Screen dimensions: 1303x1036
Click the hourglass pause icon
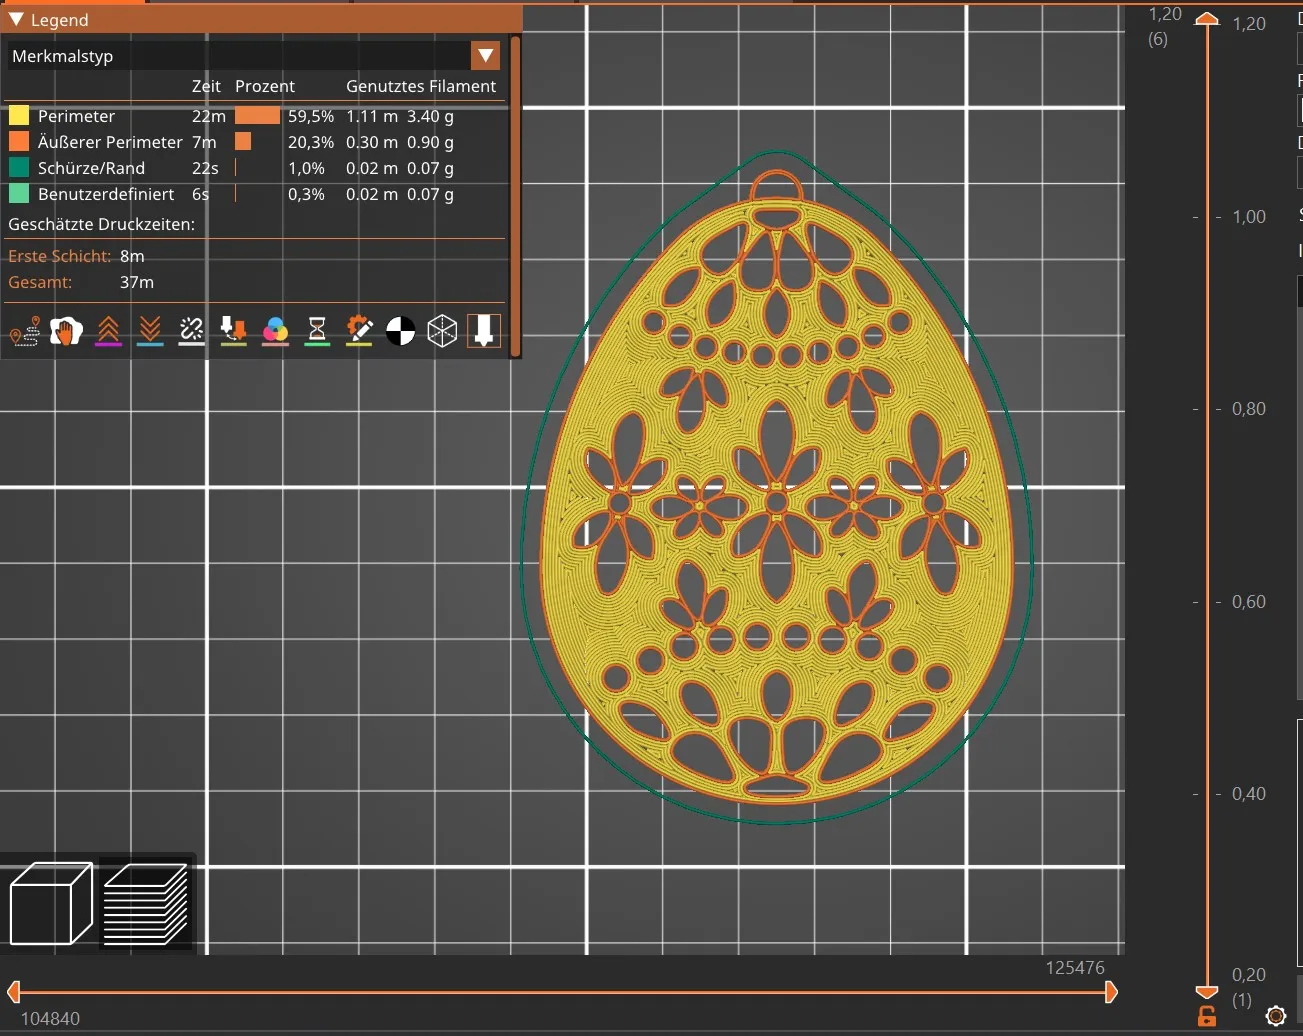(317, 331)
